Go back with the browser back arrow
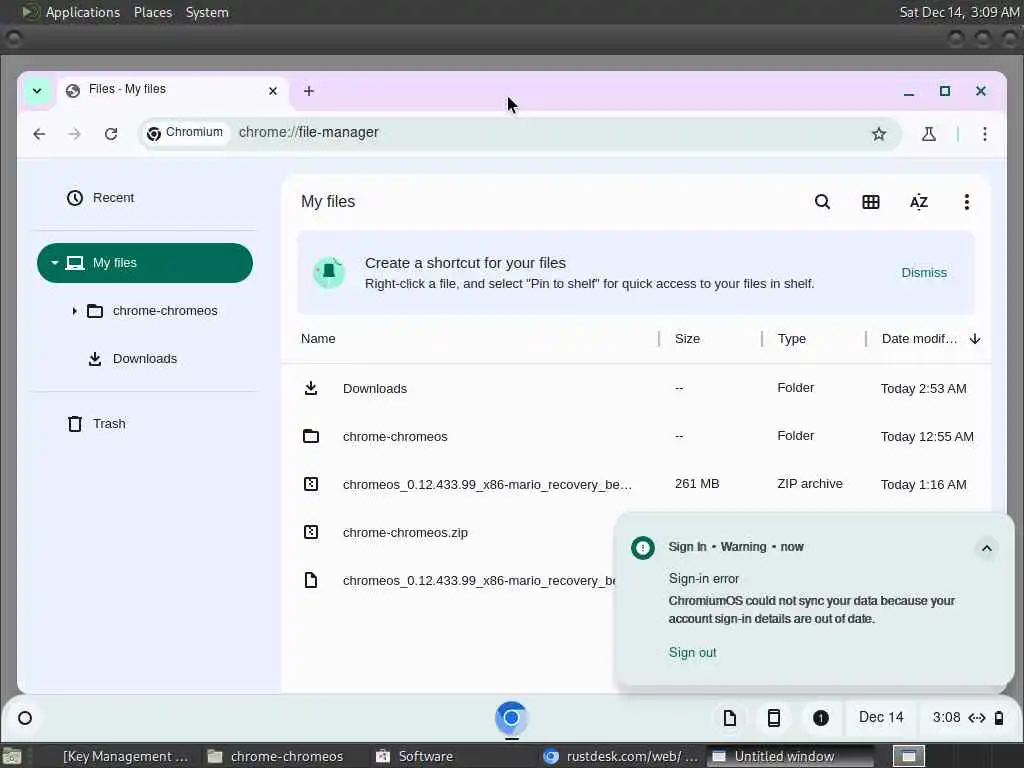The width and height of the screenshot is (1024, 768). 39,134
